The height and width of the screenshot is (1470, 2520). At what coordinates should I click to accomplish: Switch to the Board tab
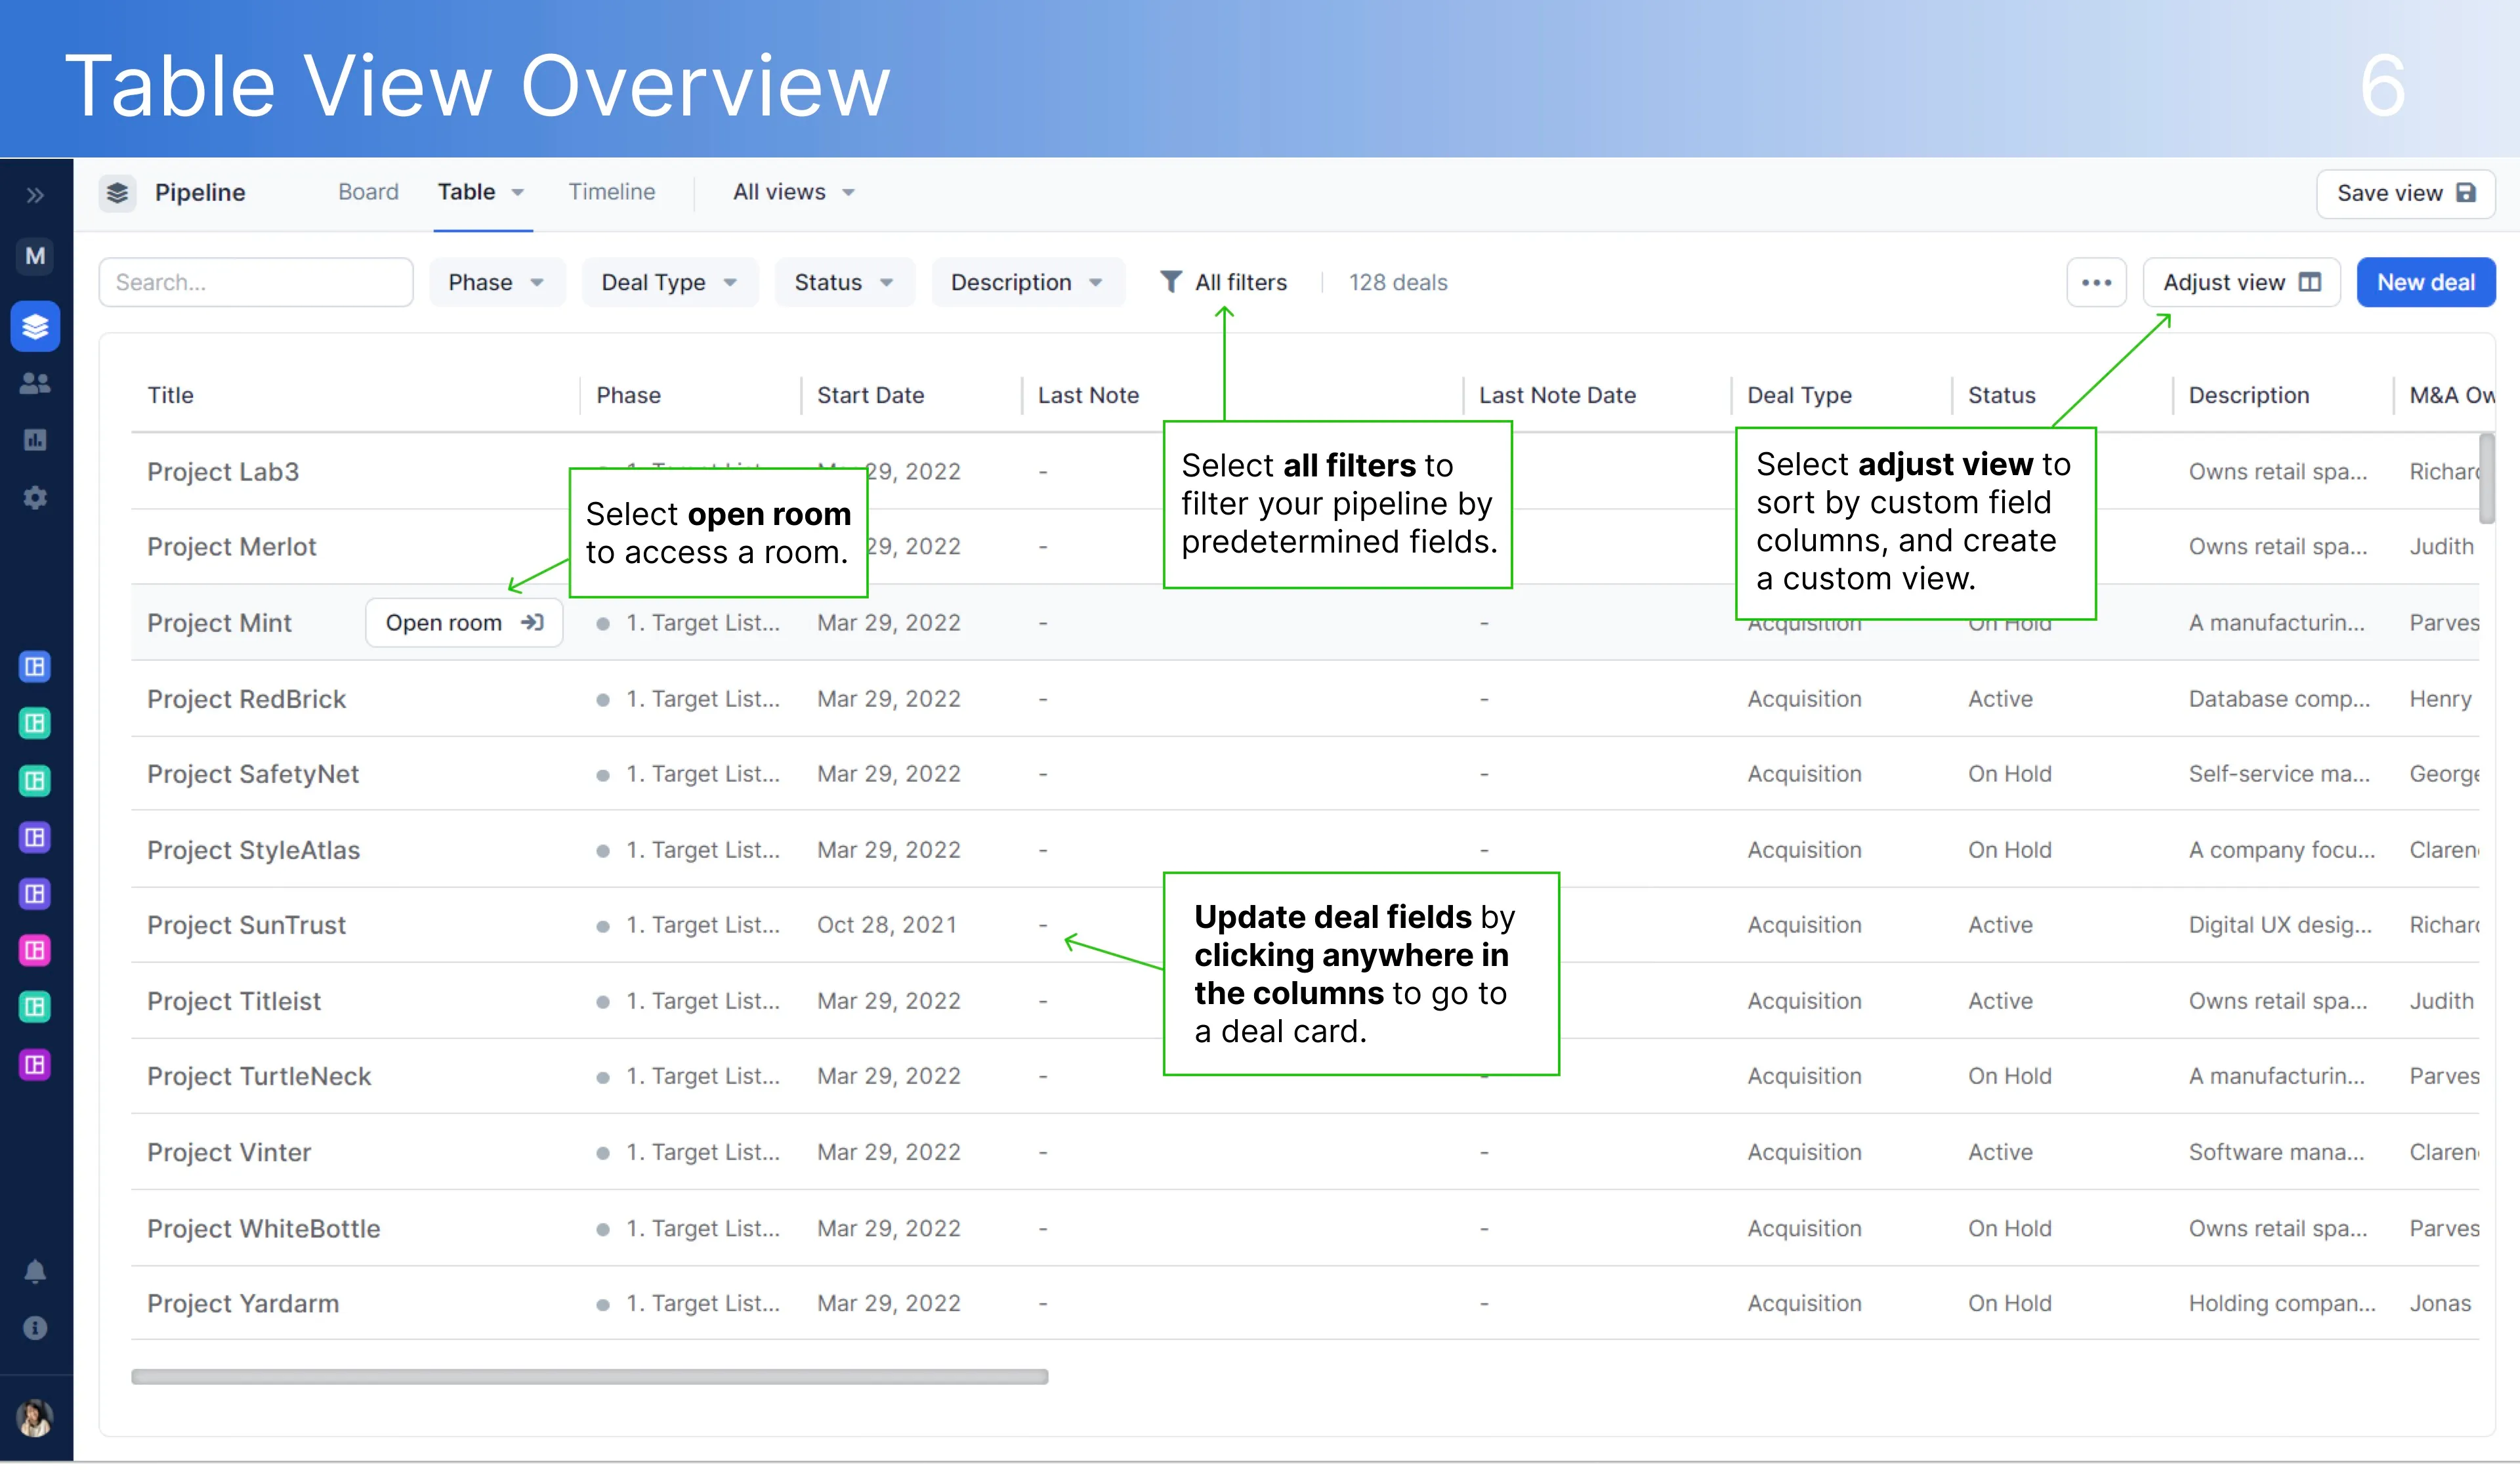[368, 192]
